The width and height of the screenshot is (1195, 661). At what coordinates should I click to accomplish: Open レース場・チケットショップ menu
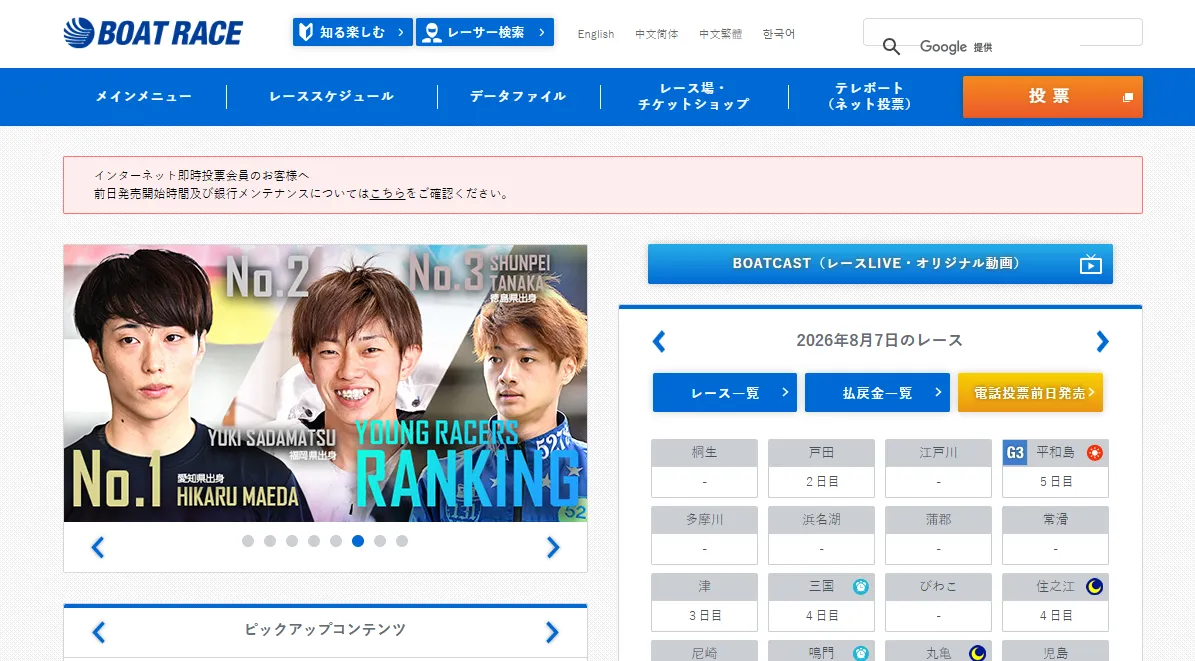coord(694,97)
